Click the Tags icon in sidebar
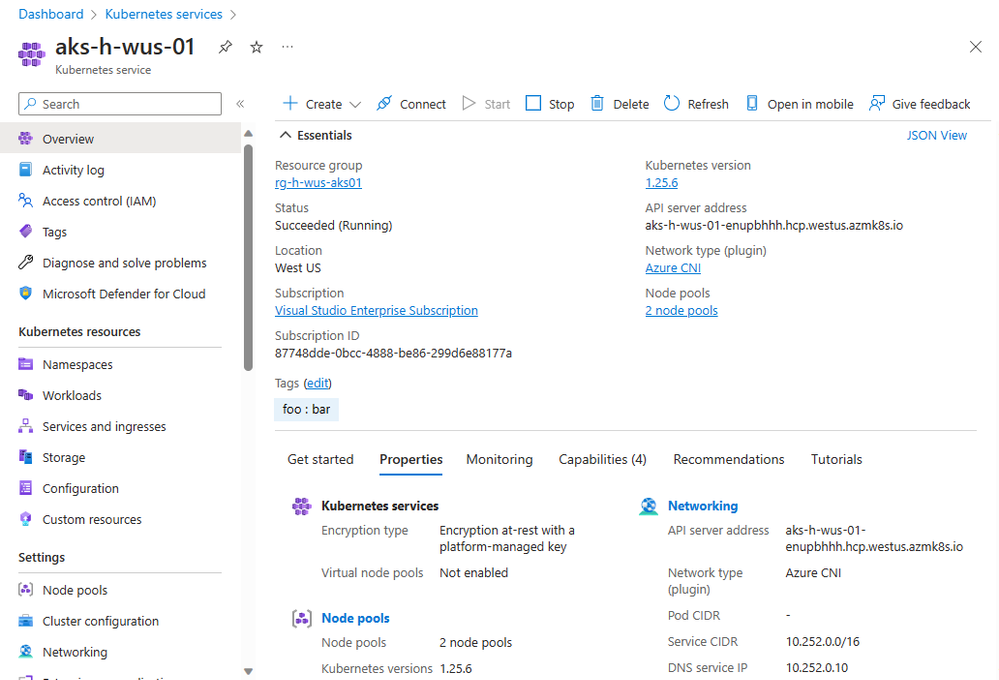Viewport: 999px width, 680px height. (25, 231)
